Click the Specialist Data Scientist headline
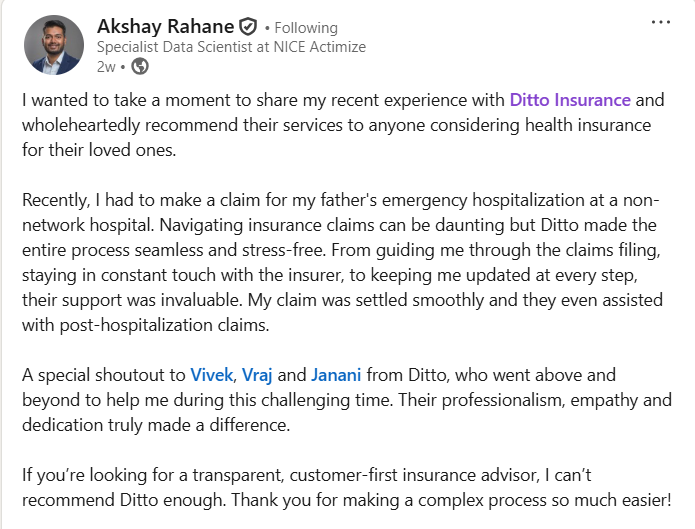This screenshot has width=695, height=529. click(x=230, y=47)
